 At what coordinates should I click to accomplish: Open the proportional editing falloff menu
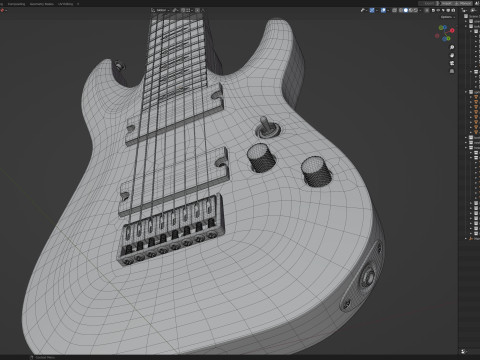coord(203,10)
